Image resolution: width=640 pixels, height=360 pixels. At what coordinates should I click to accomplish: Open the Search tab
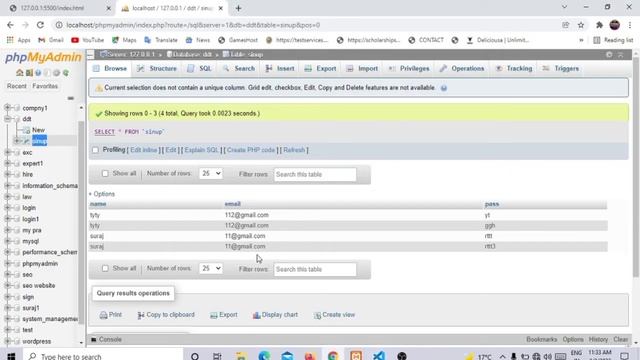[239, 69]
